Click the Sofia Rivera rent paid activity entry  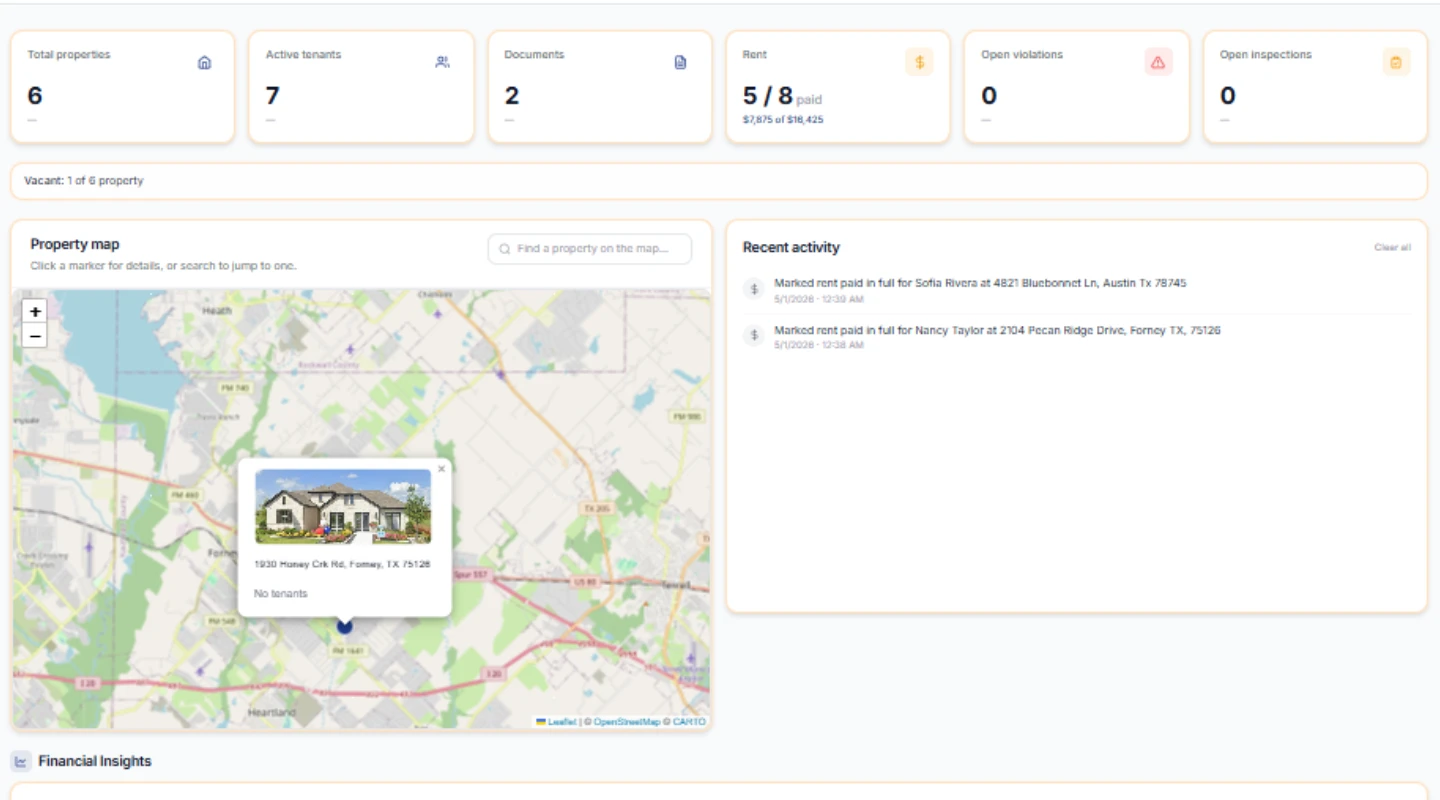pyautogui.click(x=1078, y=290)
